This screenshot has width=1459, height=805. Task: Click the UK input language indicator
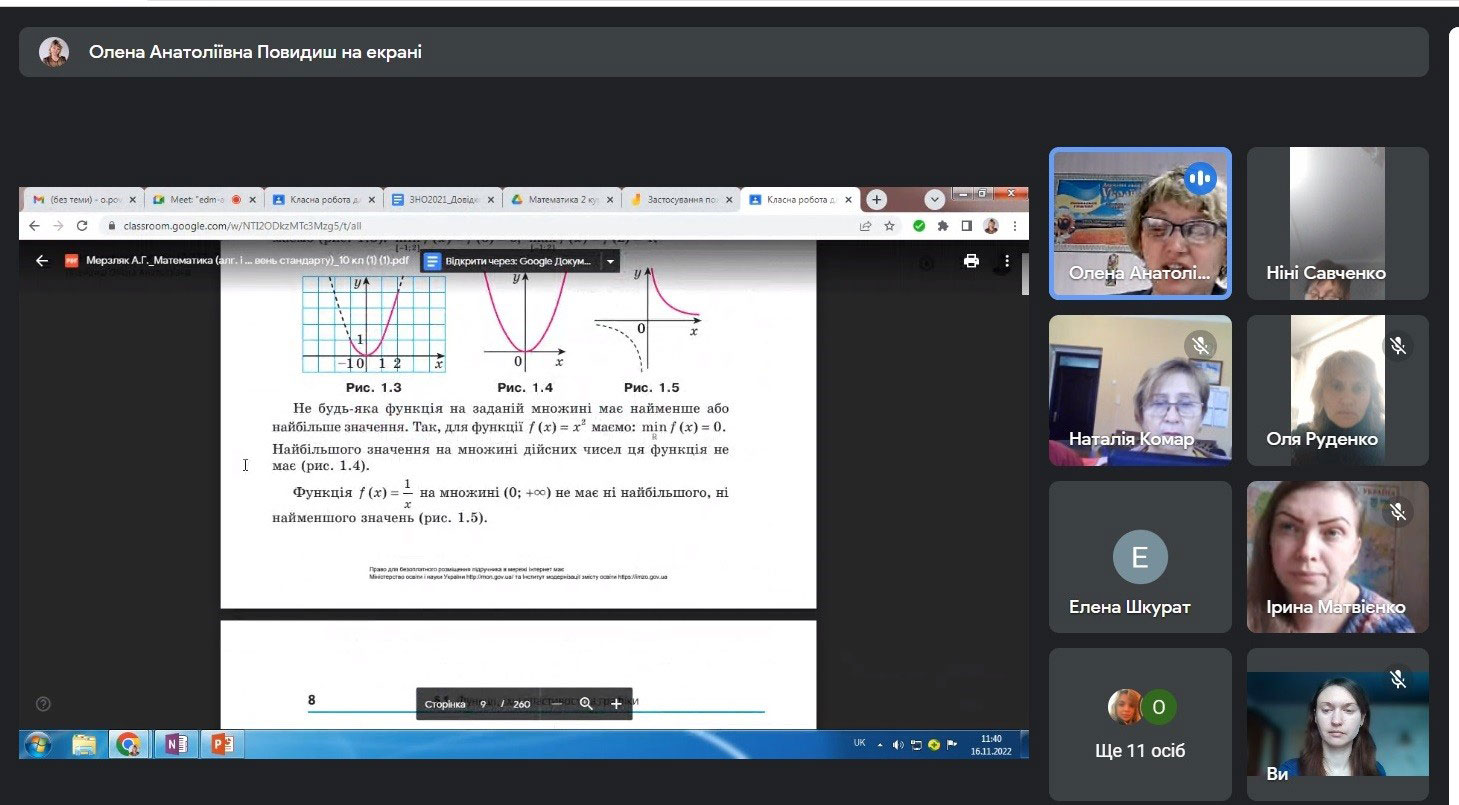[860, 744]
